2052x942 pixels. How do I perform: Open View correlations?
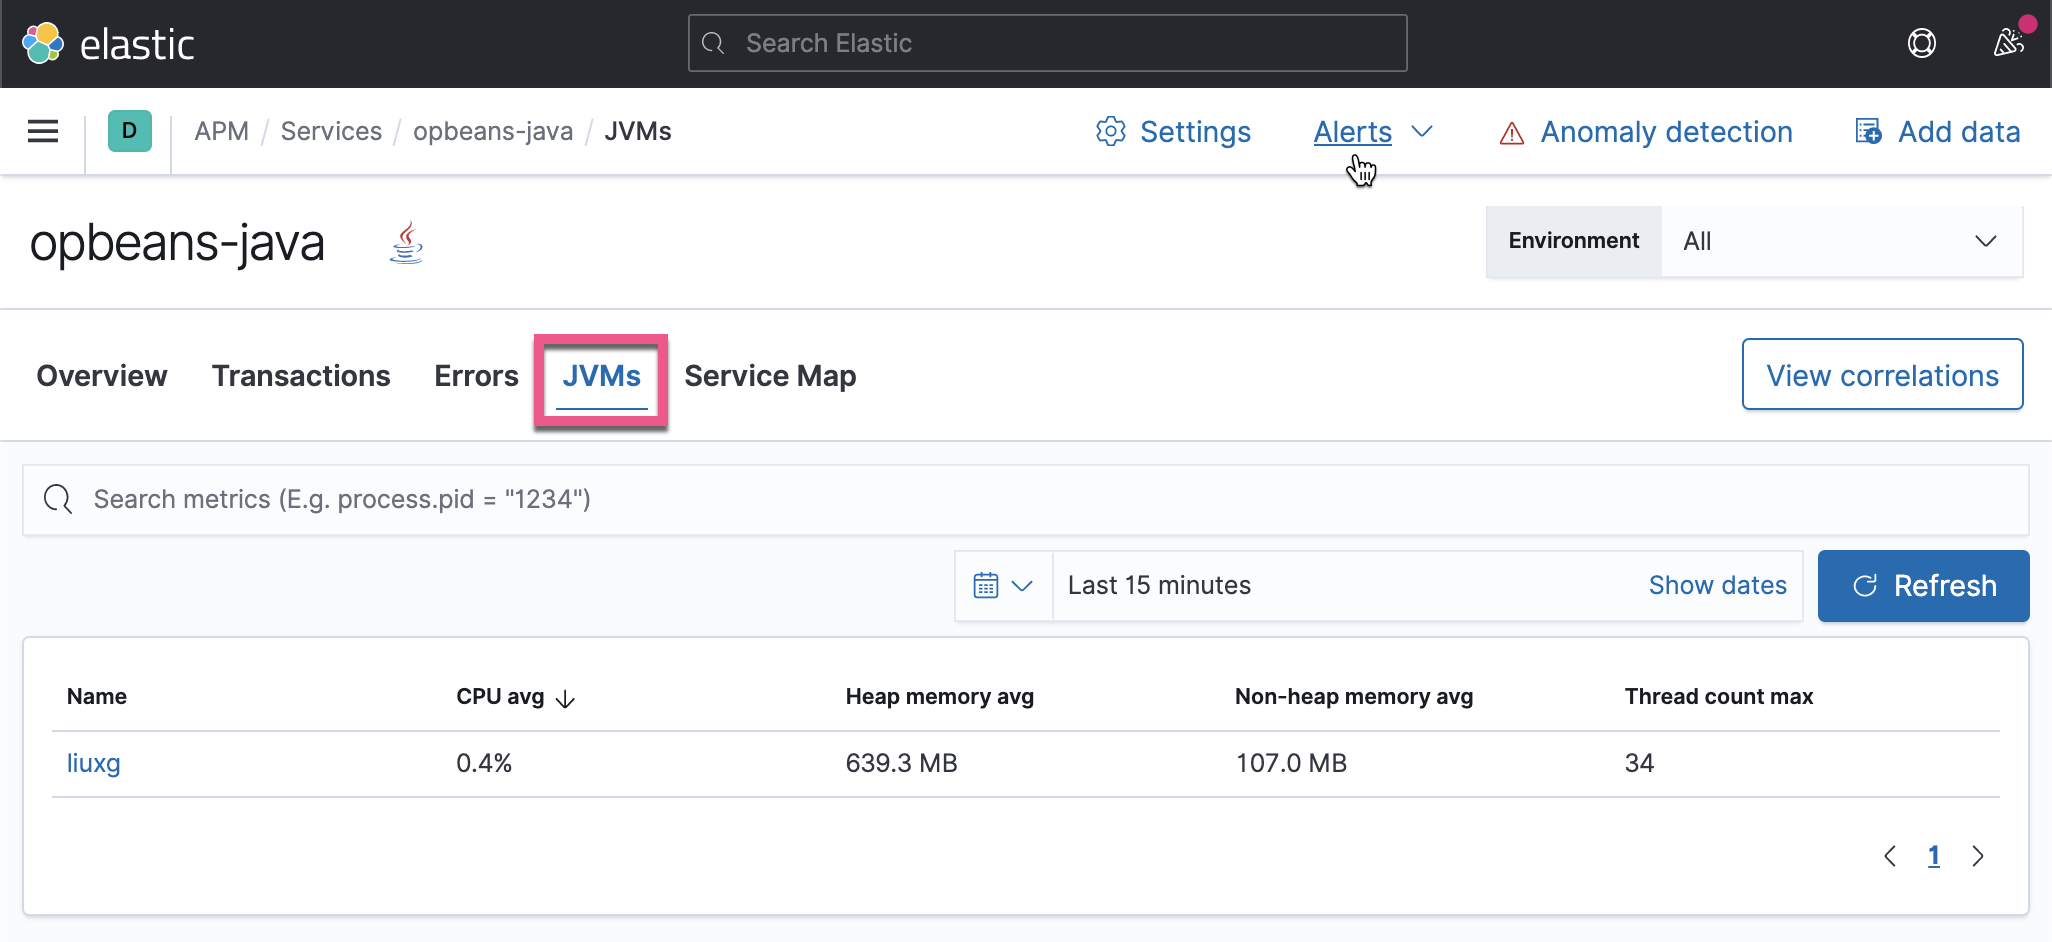[1882, 374]
